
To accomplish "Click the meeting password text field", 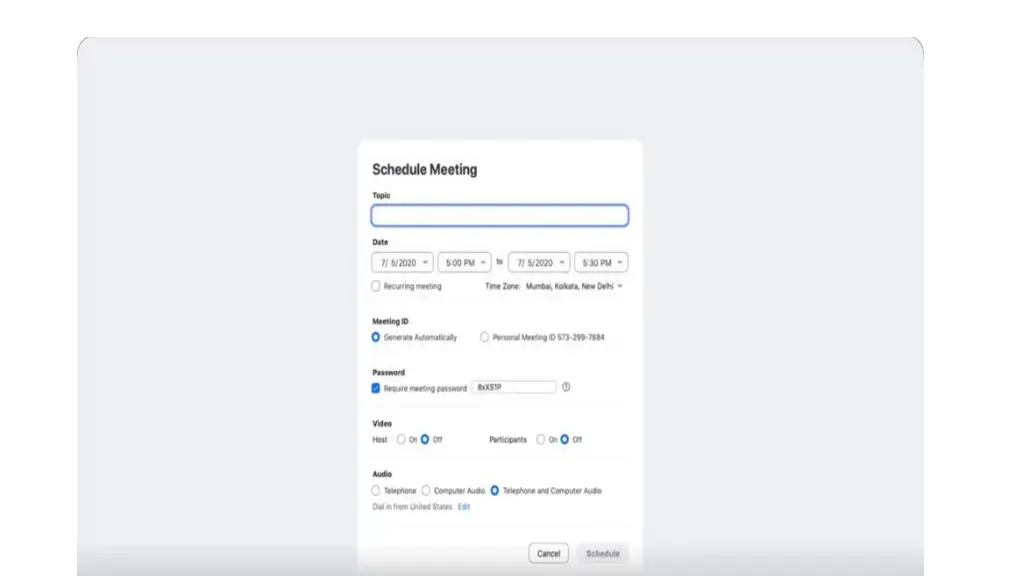I will 513,387.
